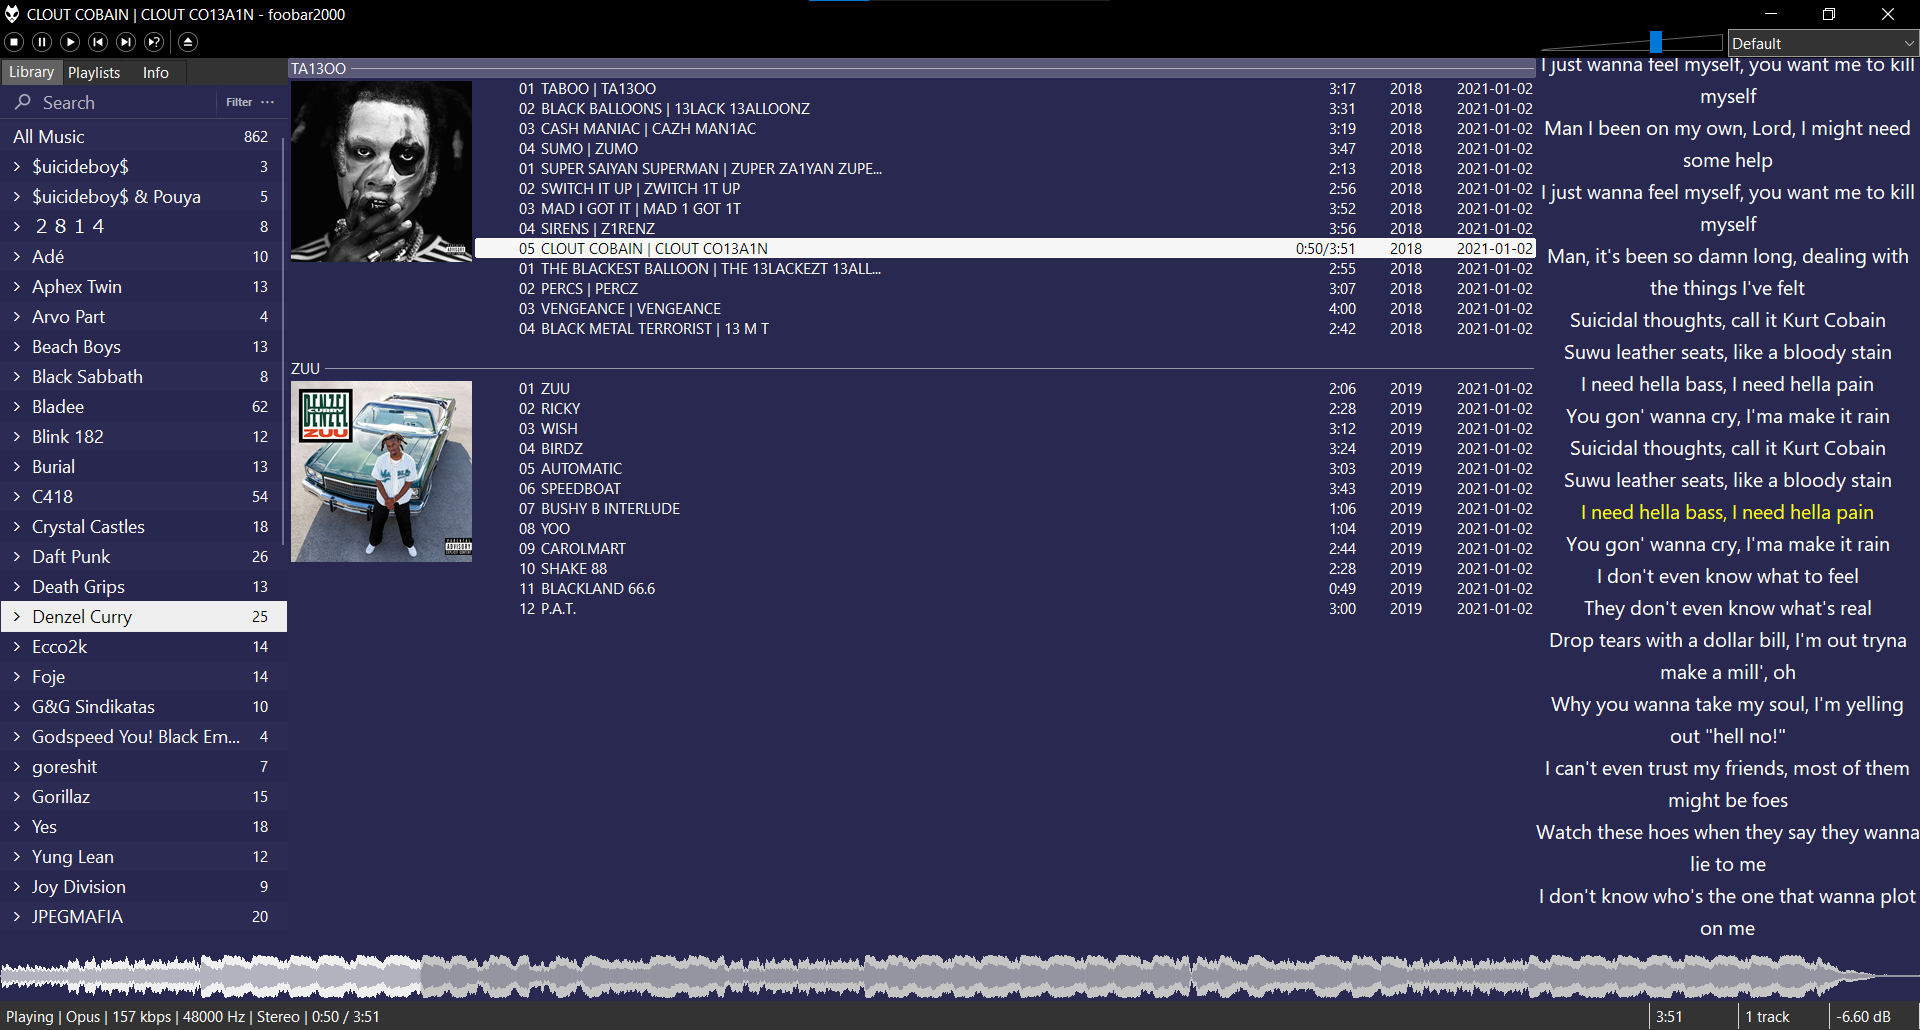This screenshot has width=1920, height=1030.
Task: Click the TA13OO album cover art
Action: point(381,171)
